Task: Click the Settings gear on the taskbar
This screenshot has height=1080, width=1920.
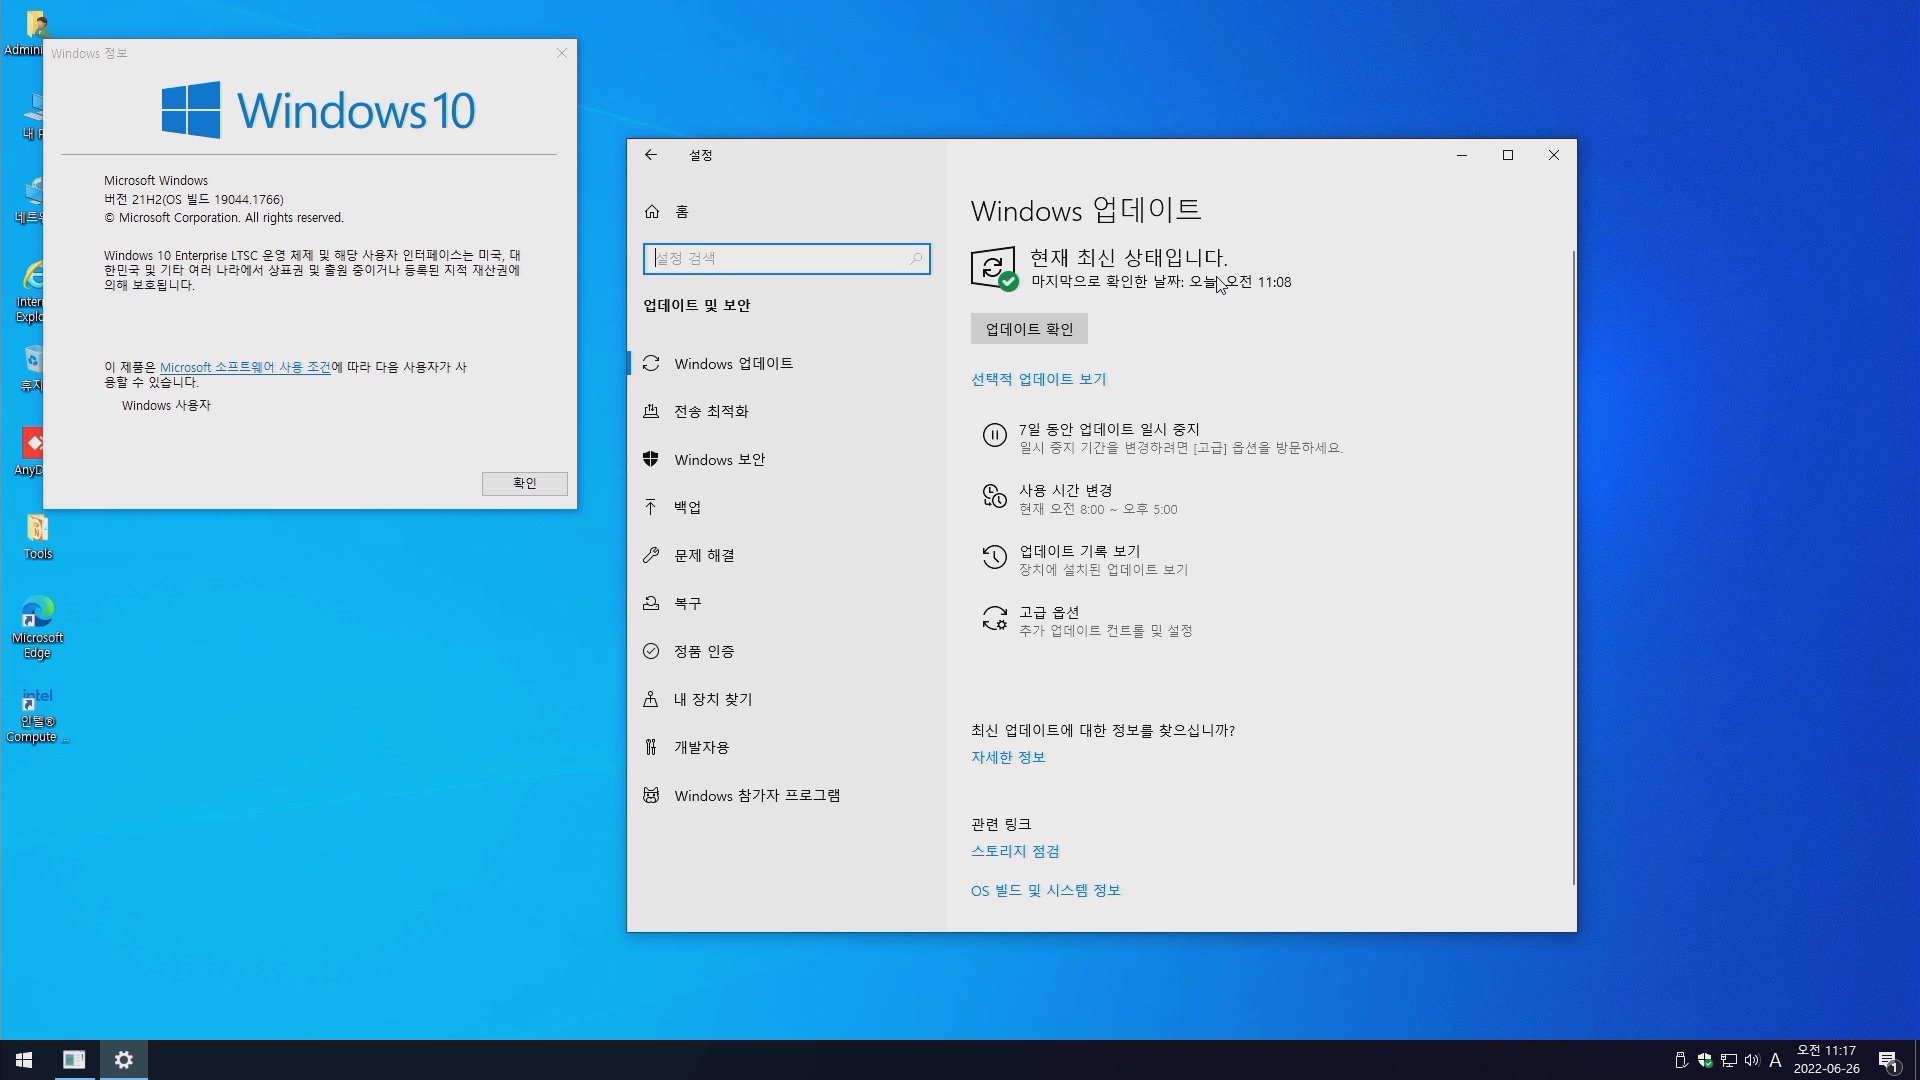Action: coord(124,1060)
